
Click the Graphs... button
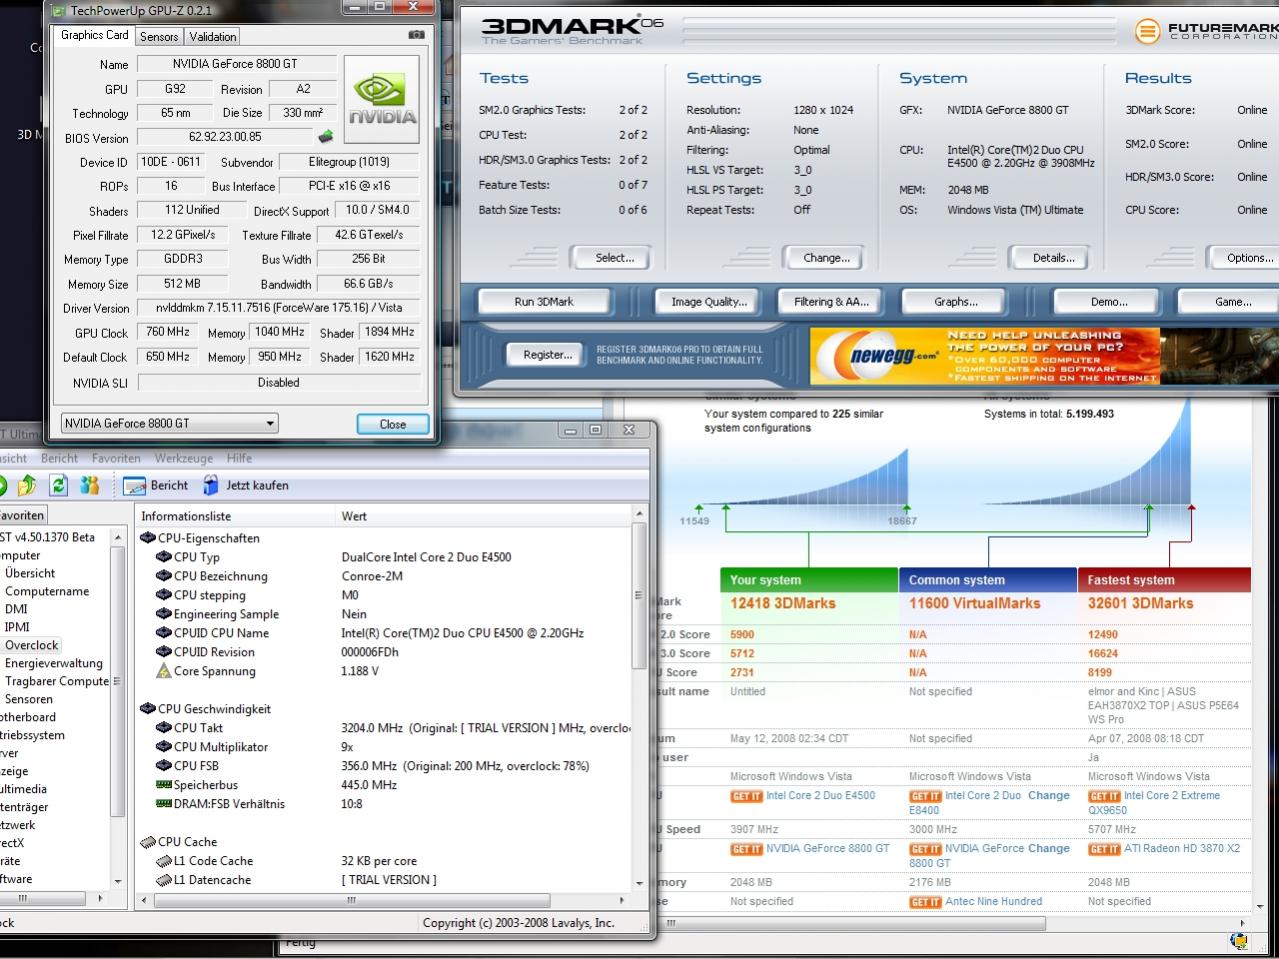(x=956, y=301)
